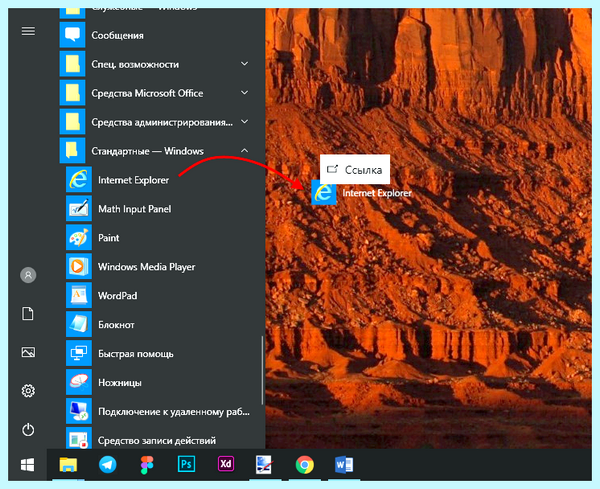This screenshot has width=600, height=489.
Task: Expand the Спец. возможности folder chevron
Action: click(245, 63)
